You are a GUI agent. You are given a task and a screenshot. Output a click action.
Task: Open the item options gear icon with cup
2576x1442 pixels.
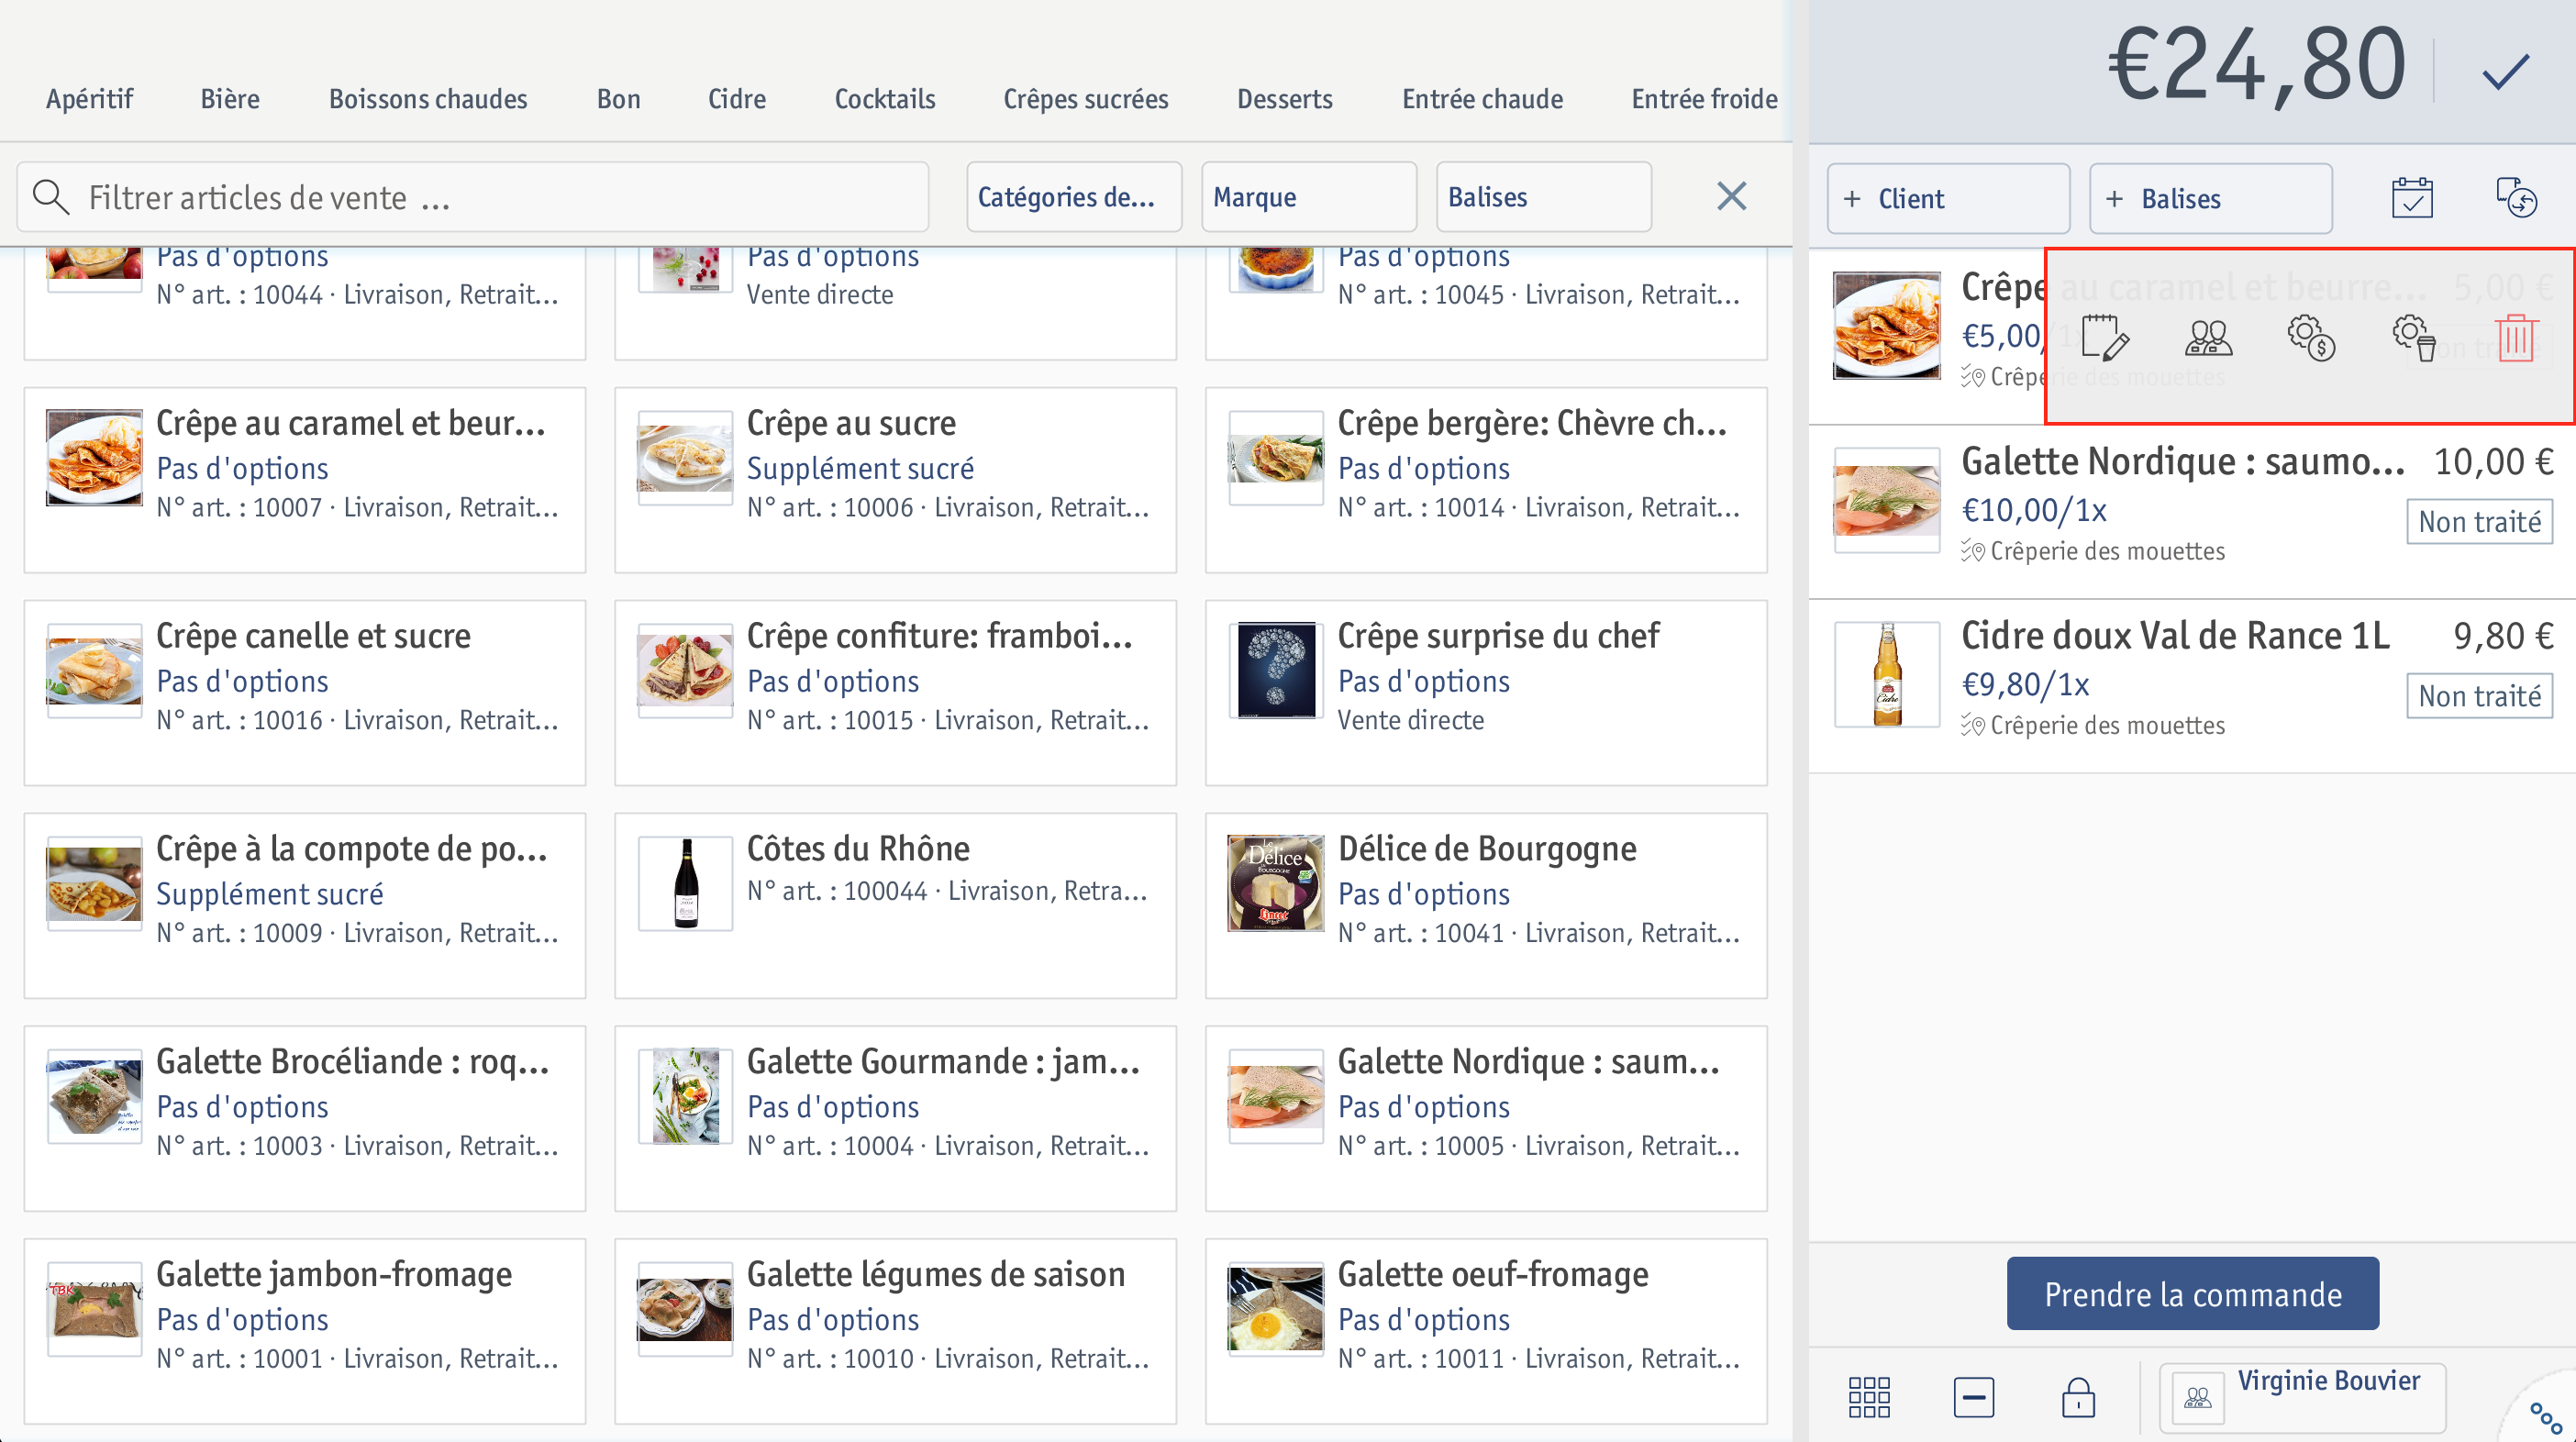click(x=2414, y=337)
